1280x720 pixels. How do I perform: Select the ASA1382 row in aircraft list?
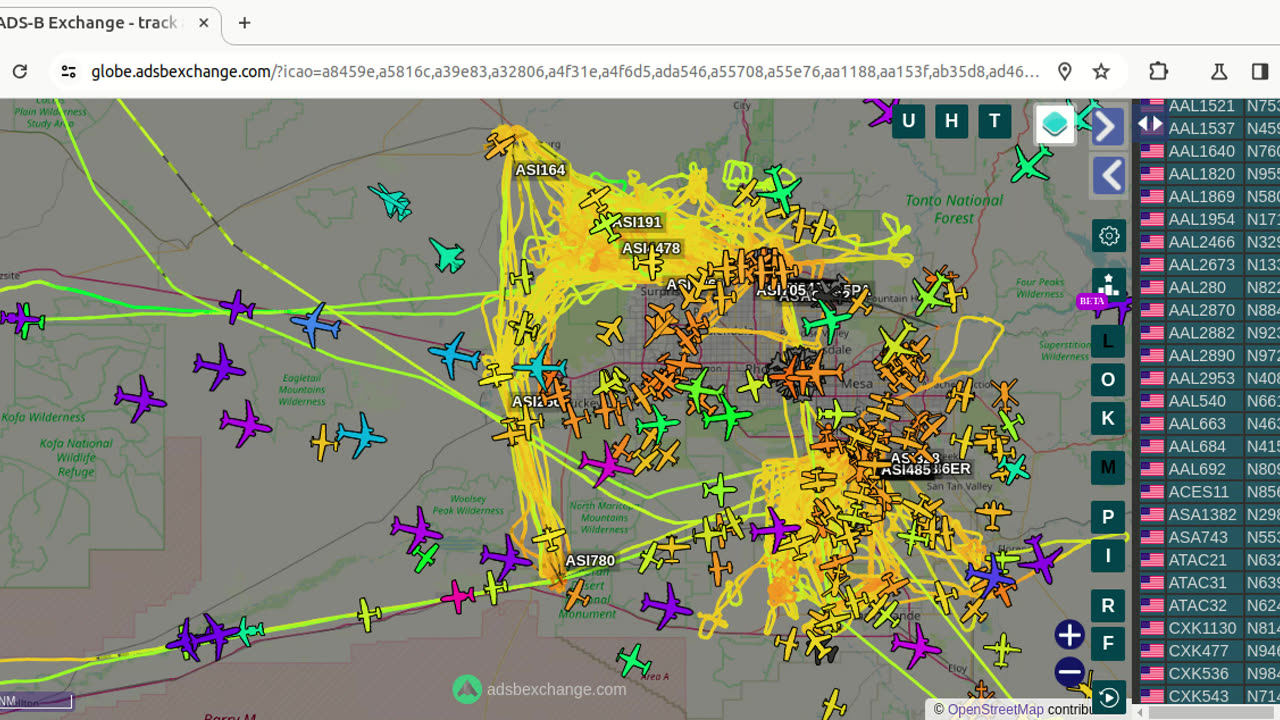click(x=1208, y=515)
